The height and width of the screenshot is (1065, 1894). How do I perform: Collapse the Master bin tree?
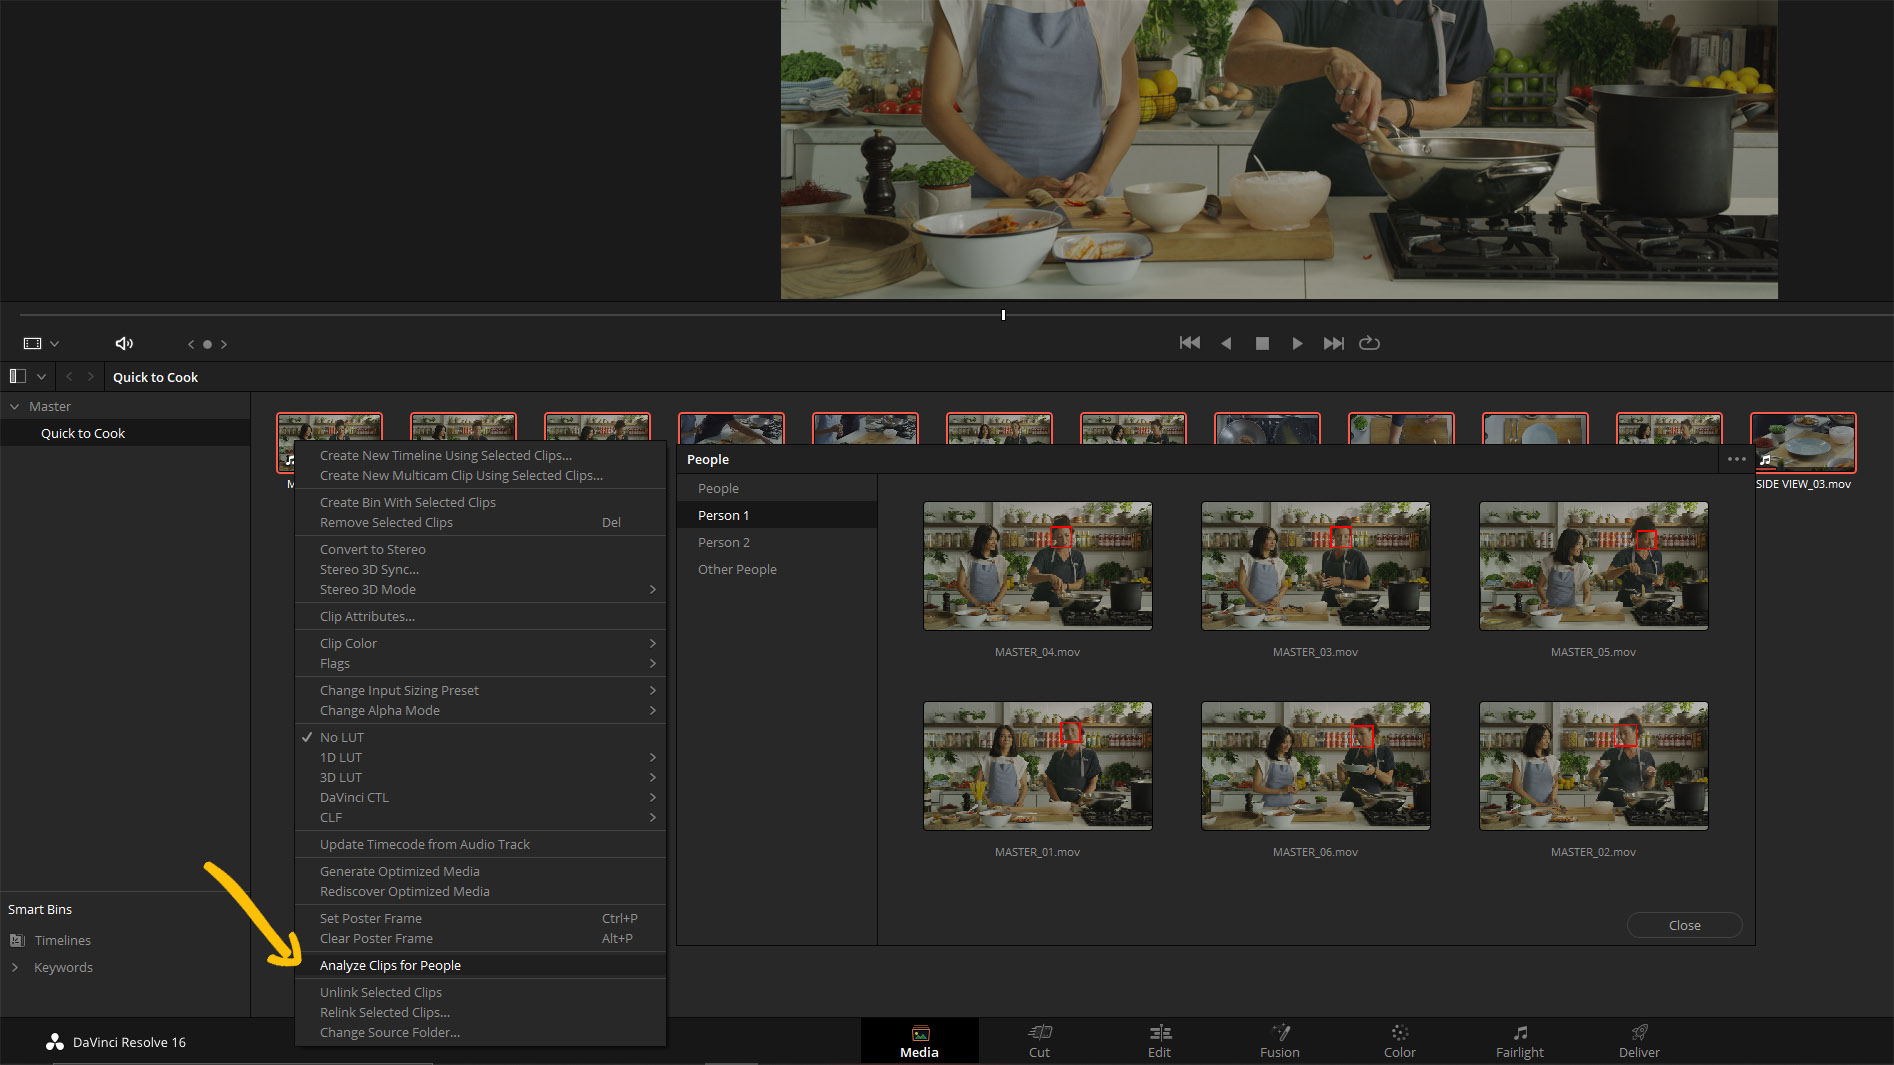click(15, 406)
